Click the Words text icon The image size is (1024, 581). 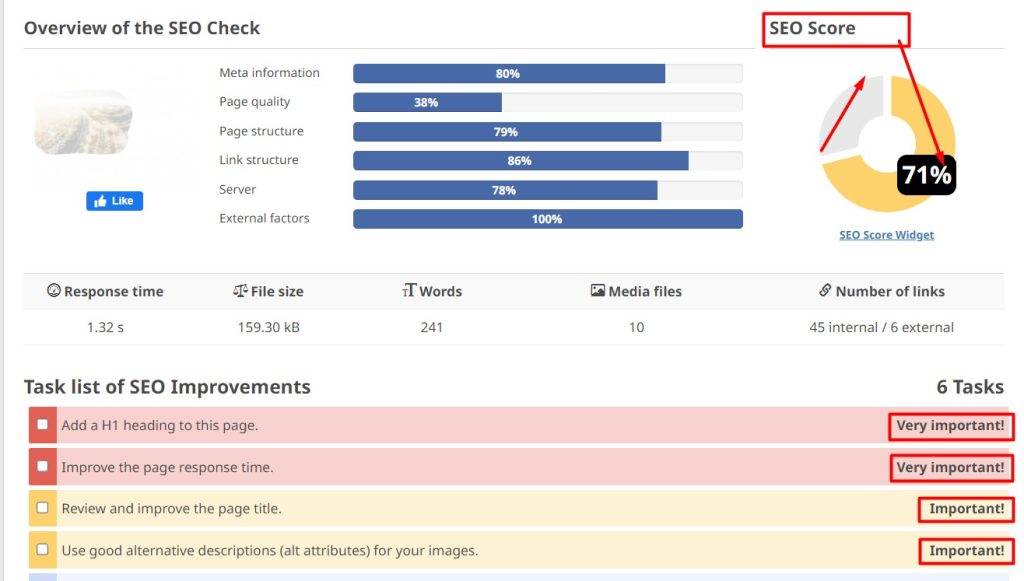(x=408, y=291)
